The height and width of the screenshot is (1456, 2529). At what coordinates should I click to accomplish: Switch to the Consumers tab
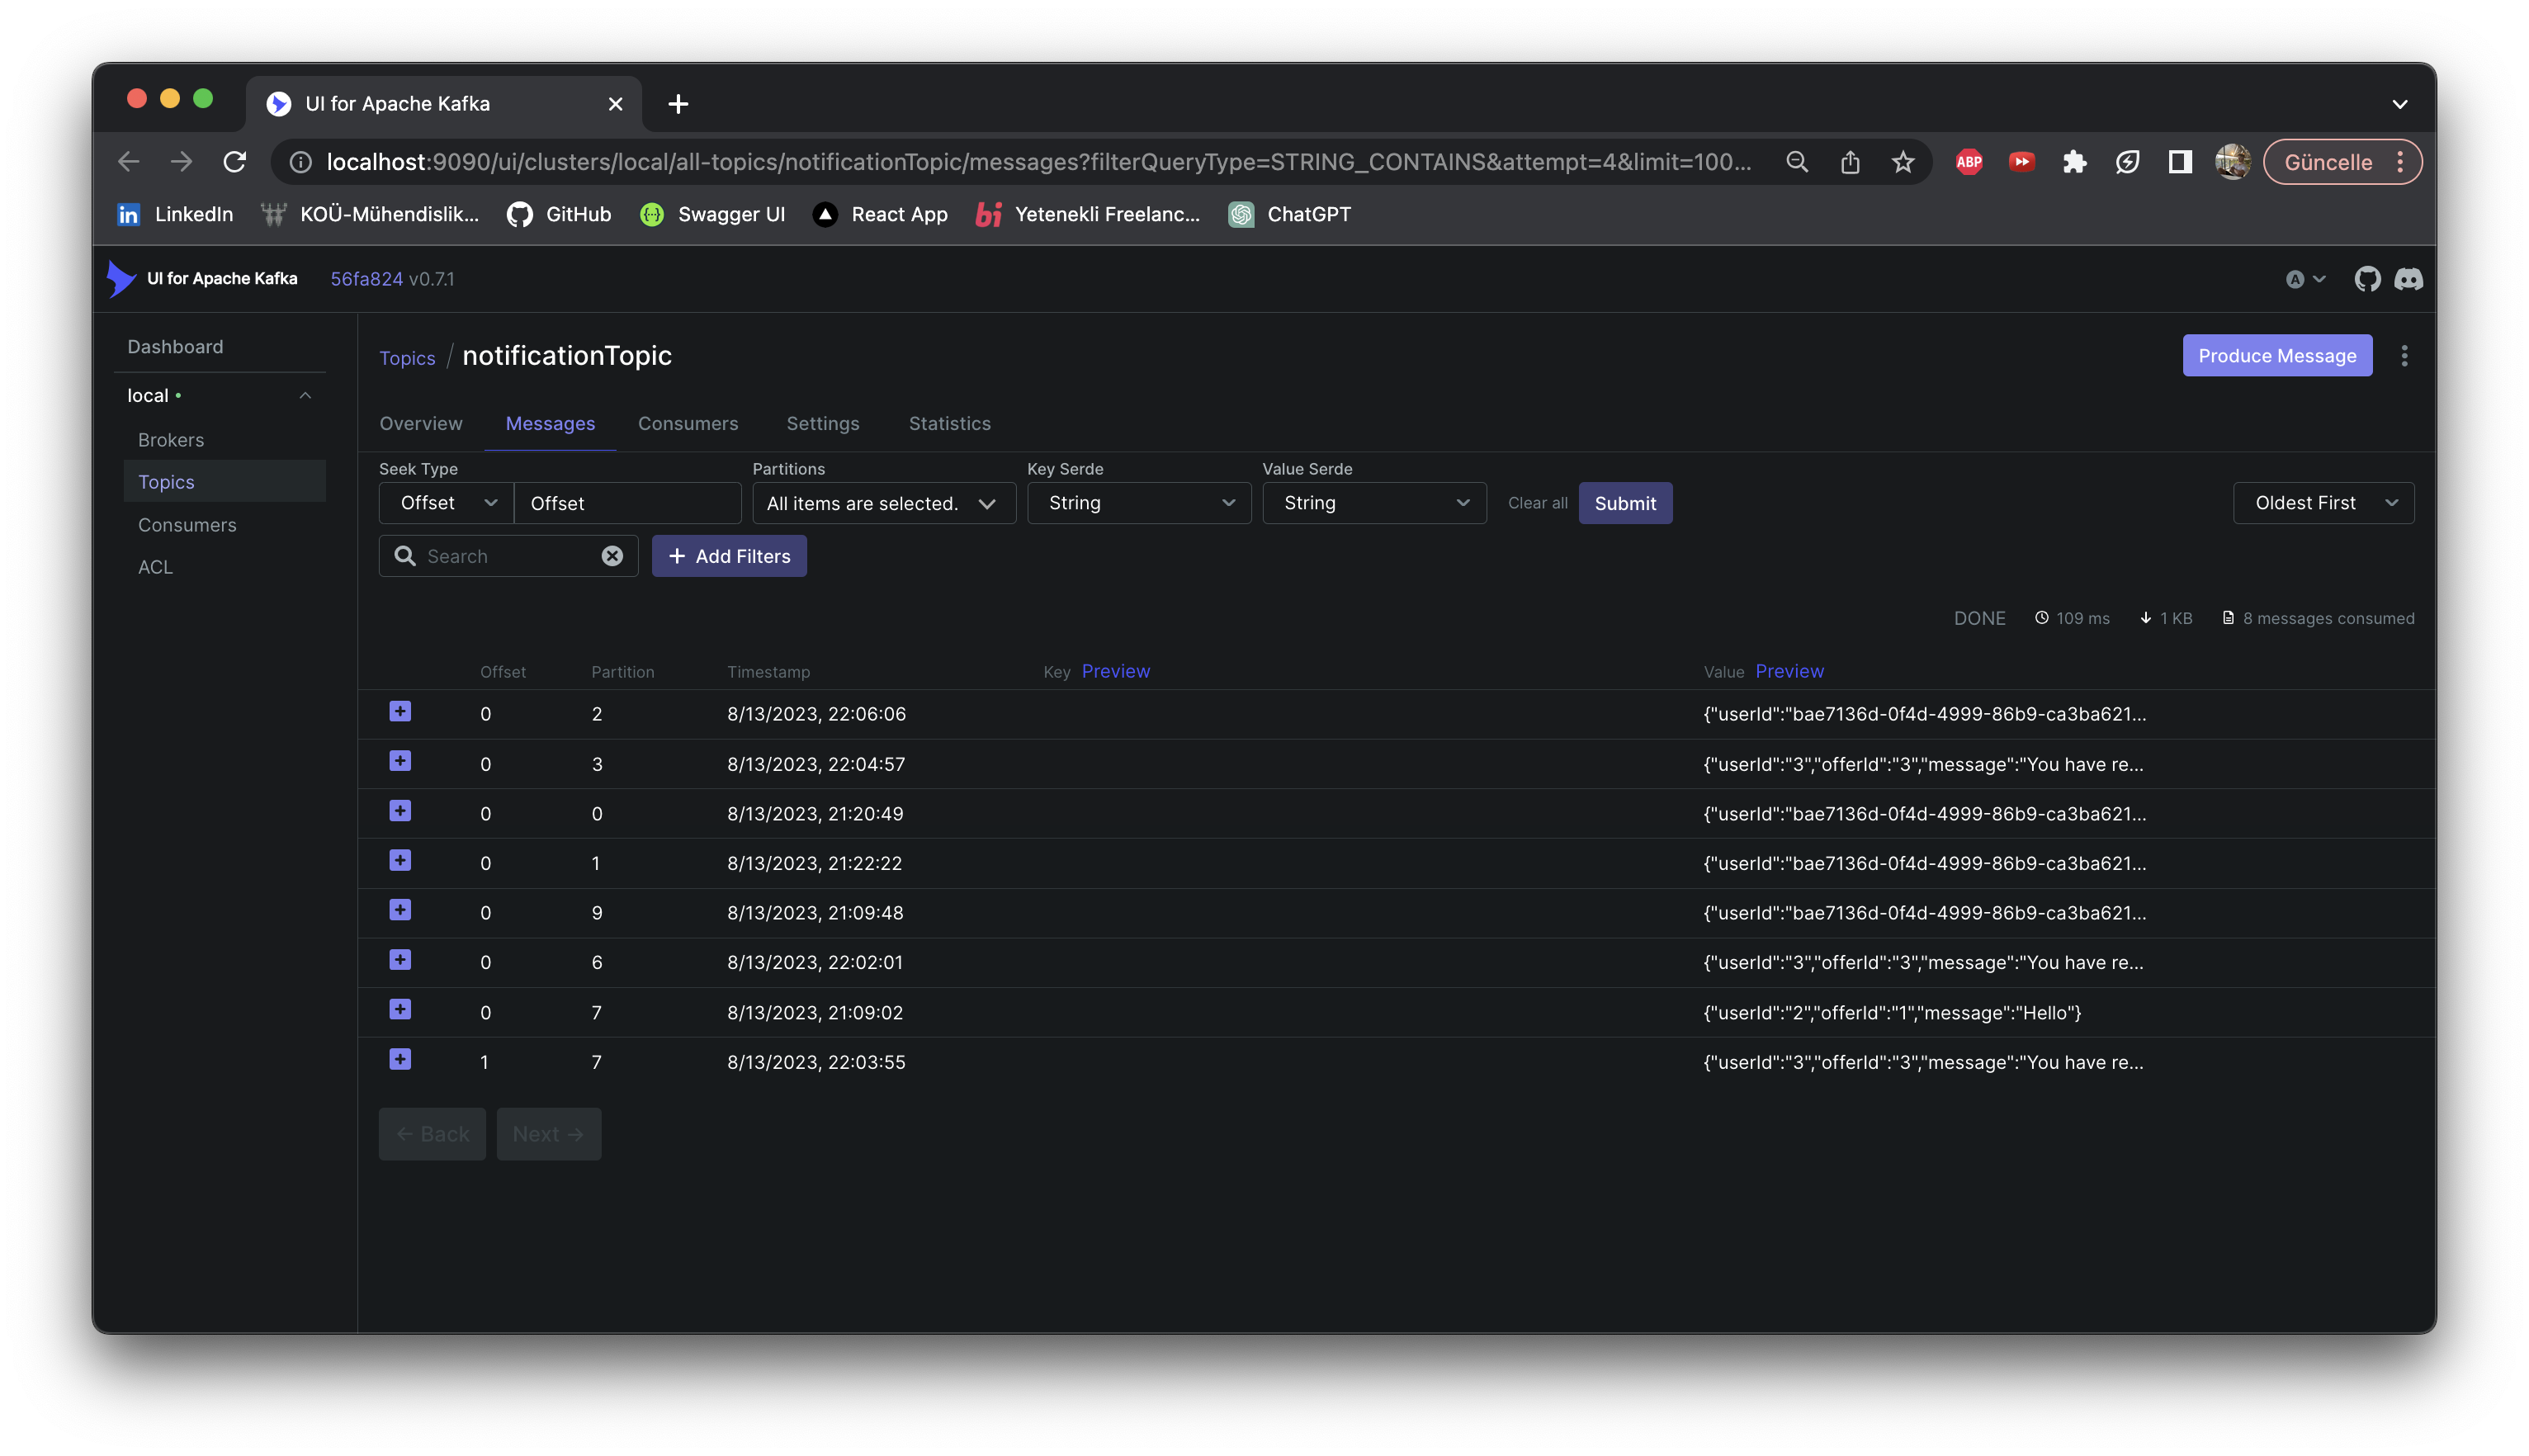point(688,424)
